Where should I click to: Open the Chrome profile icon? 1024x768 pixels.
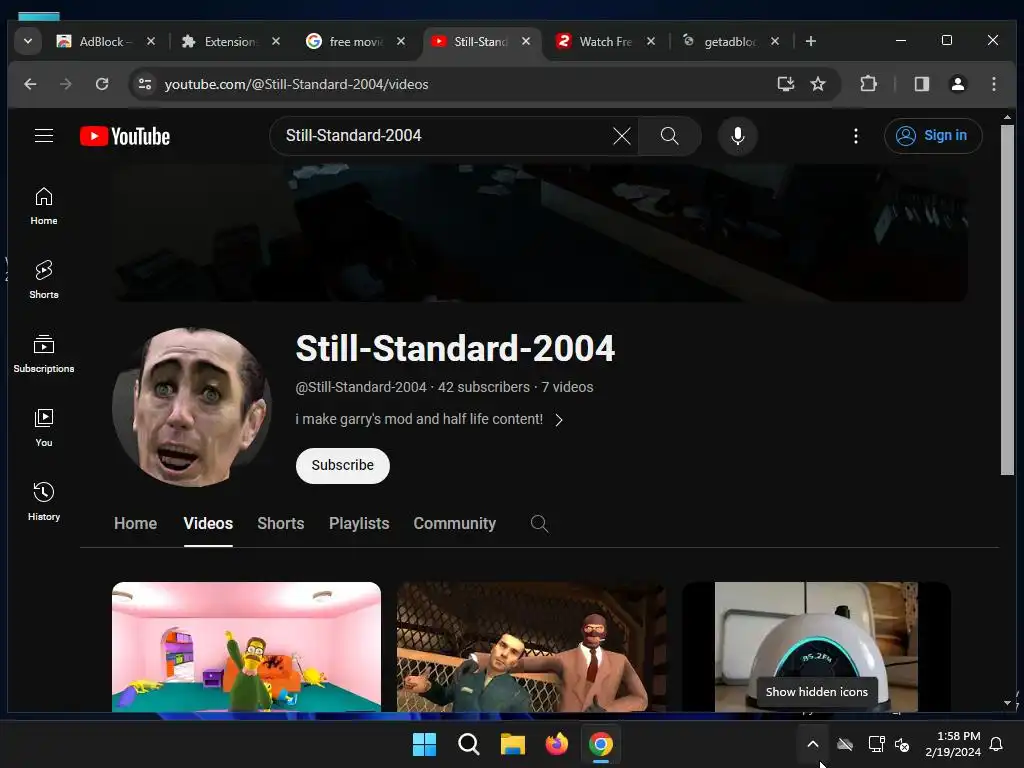tap(957, 84)
